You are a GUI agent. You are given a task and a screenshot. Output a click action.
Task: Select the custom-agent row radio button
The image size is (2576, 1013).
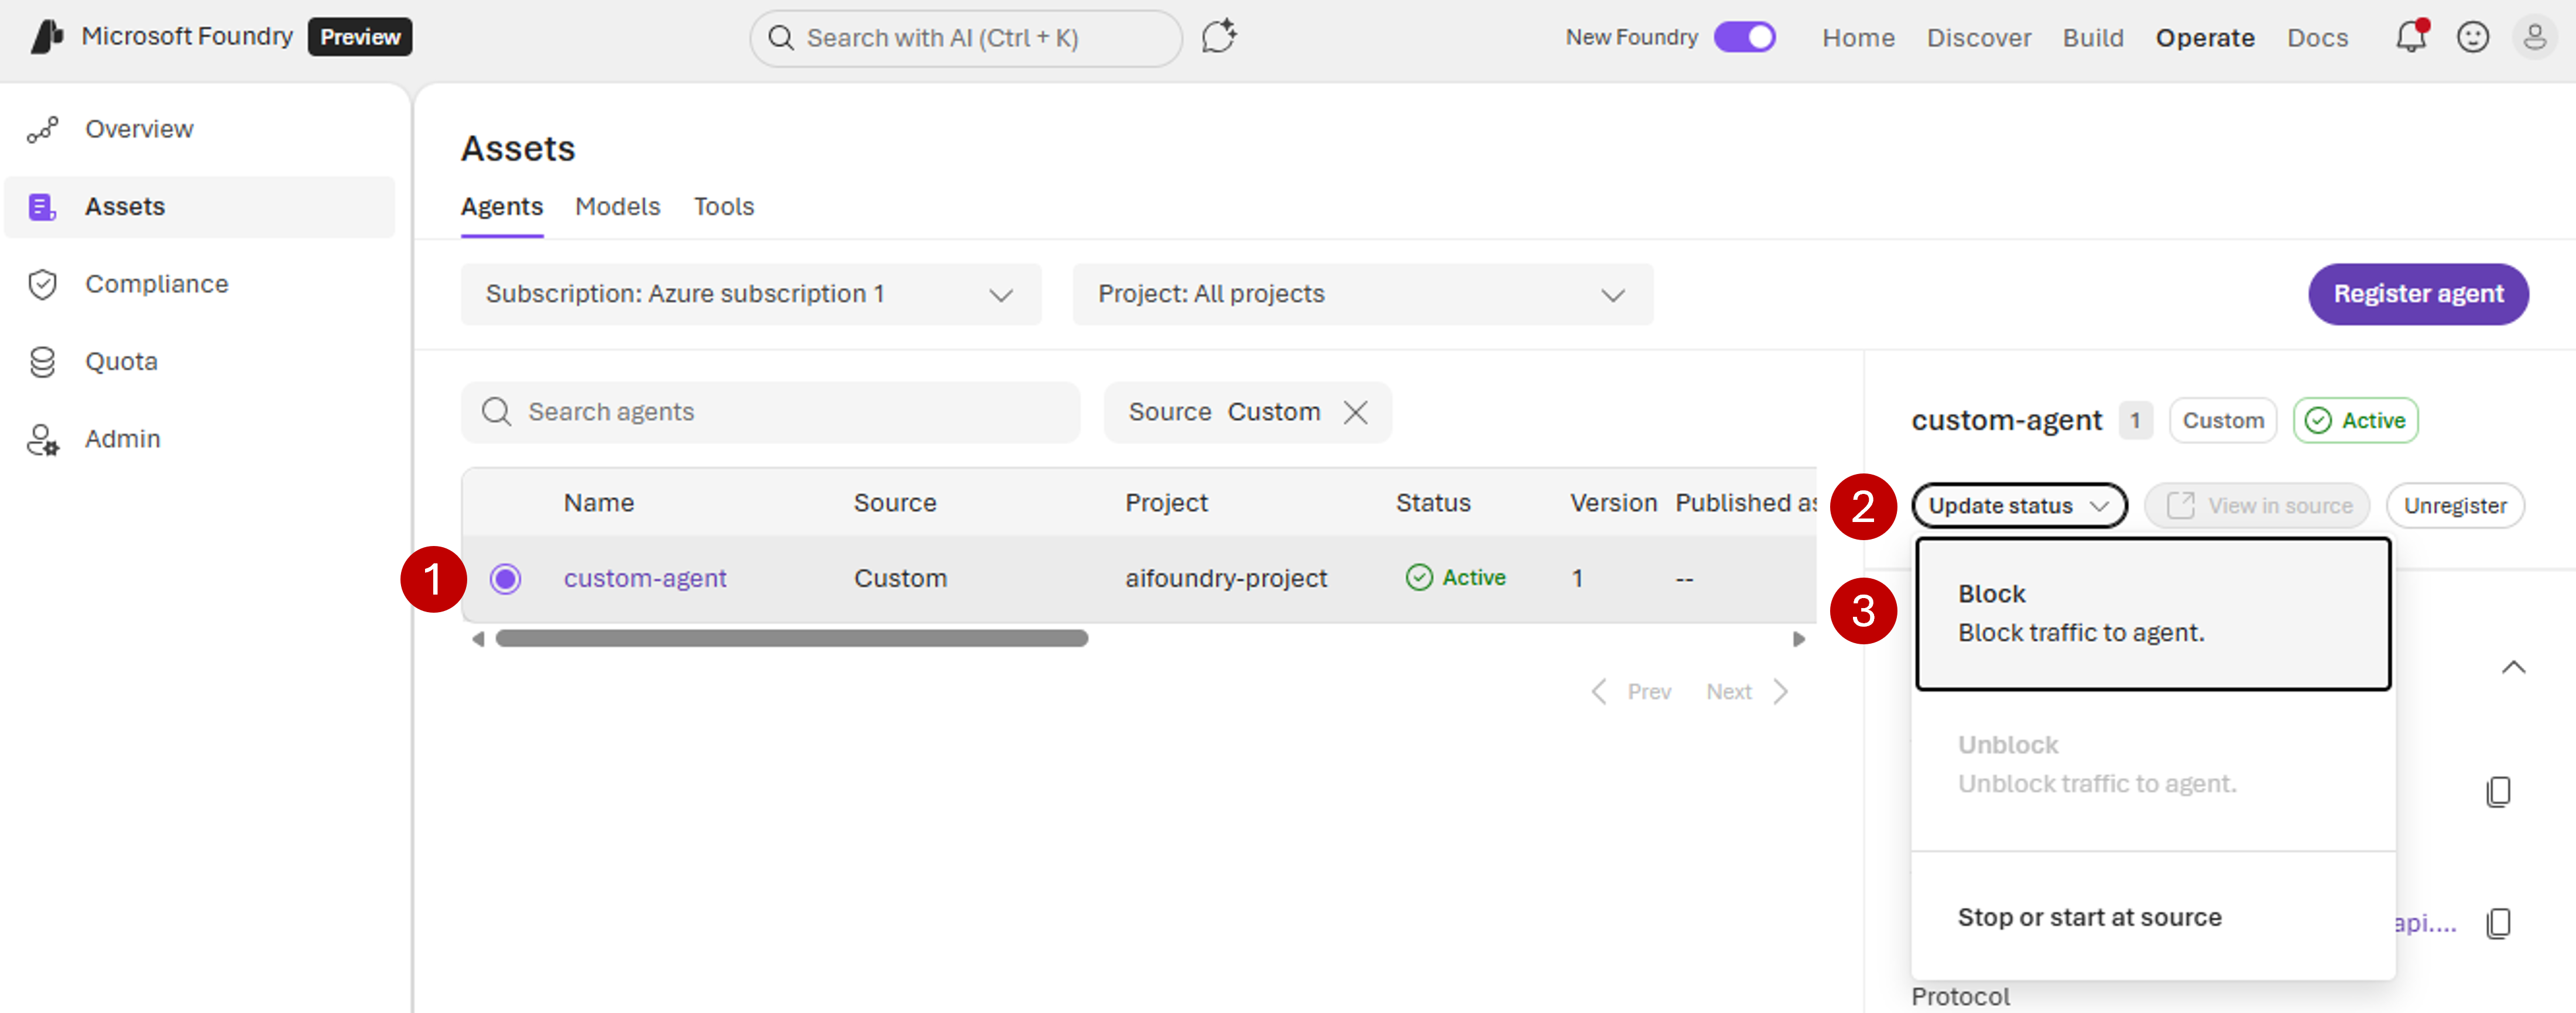tap(505, 579)
